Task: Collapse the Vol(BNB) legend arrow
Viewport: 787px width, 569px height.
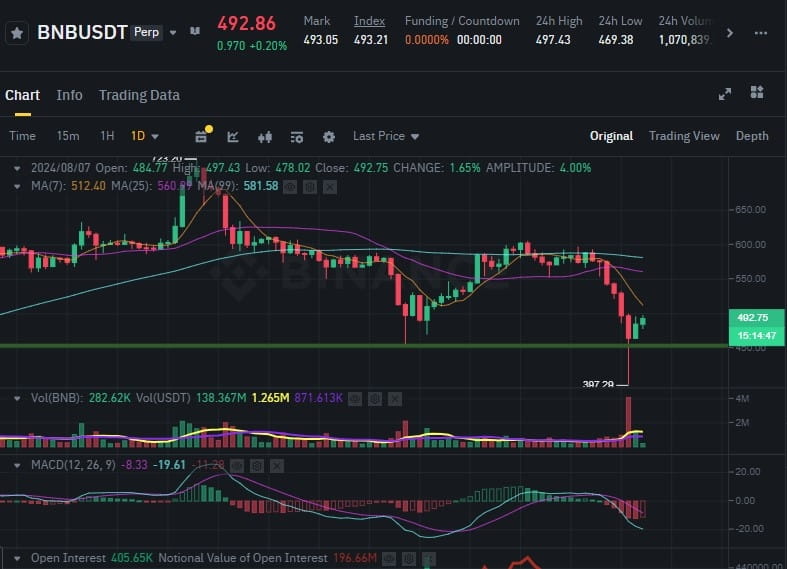Action: [17, 398]
